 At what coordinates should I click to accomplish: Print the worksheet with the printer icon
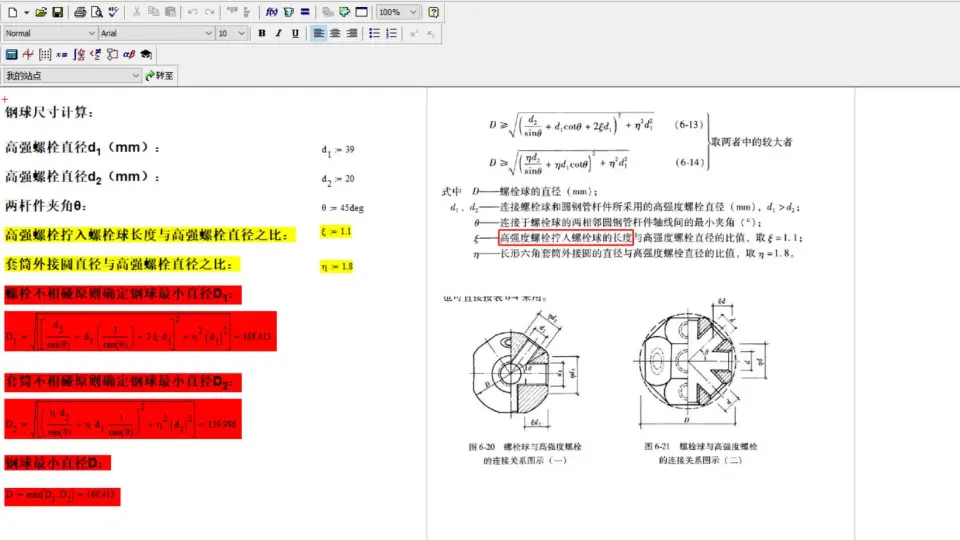pos(80,12)
